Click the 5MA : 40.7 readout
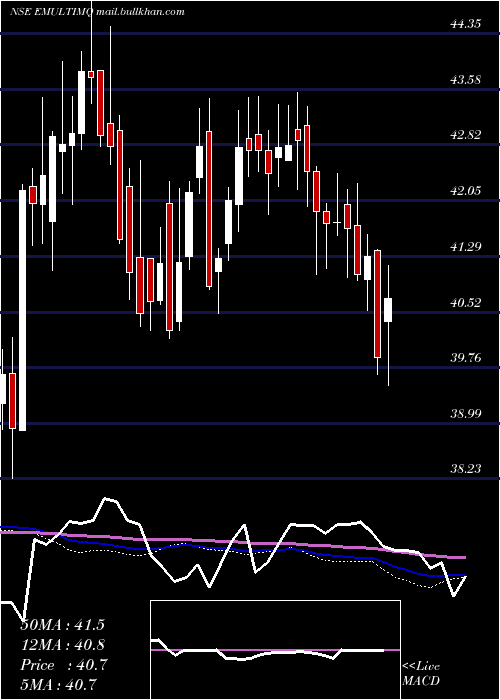500x700 pixels. click(x=59, y=684)
